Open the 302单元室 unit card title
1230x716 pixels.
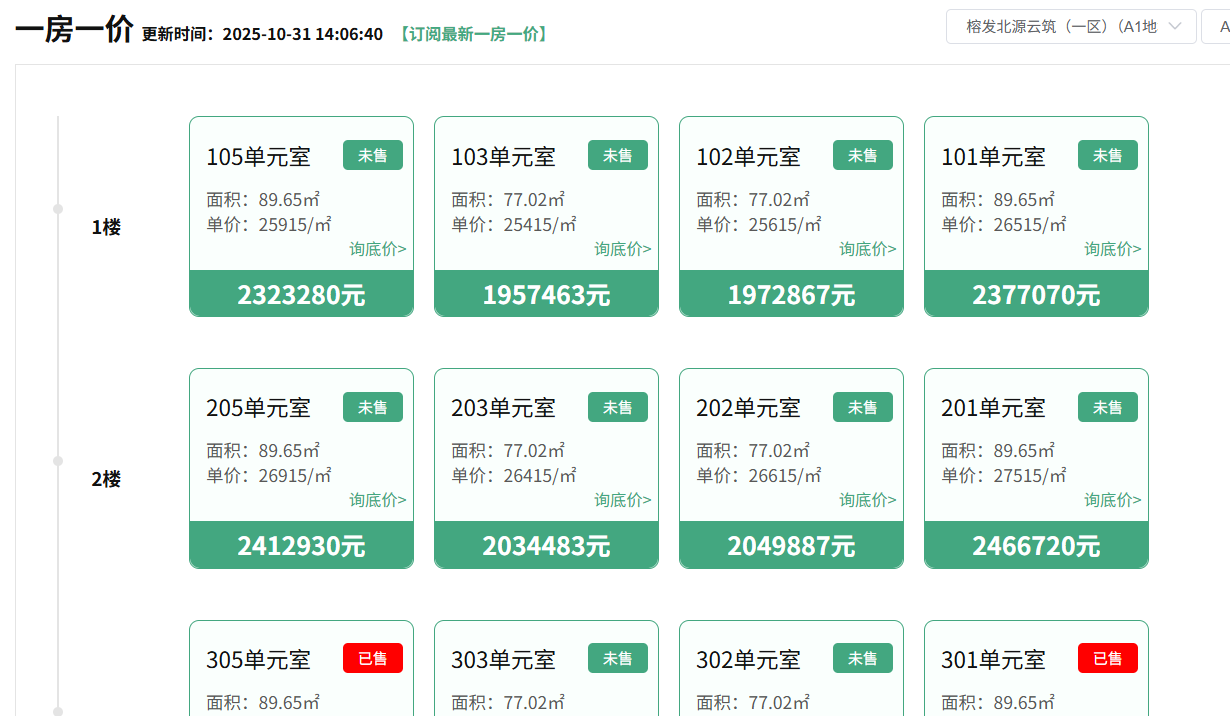748,660
